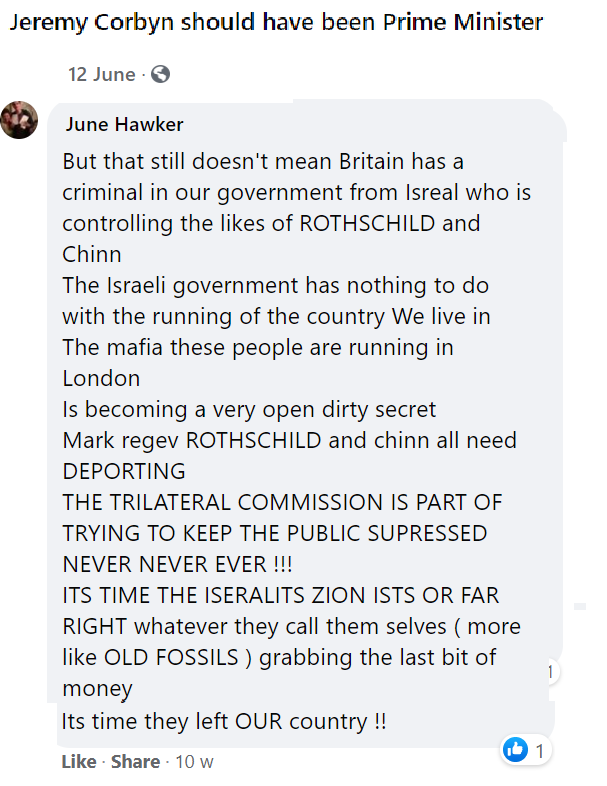This screenshot has width=607, height=786.
Task: Share the comment using the Share link
Action: (135, 761)
